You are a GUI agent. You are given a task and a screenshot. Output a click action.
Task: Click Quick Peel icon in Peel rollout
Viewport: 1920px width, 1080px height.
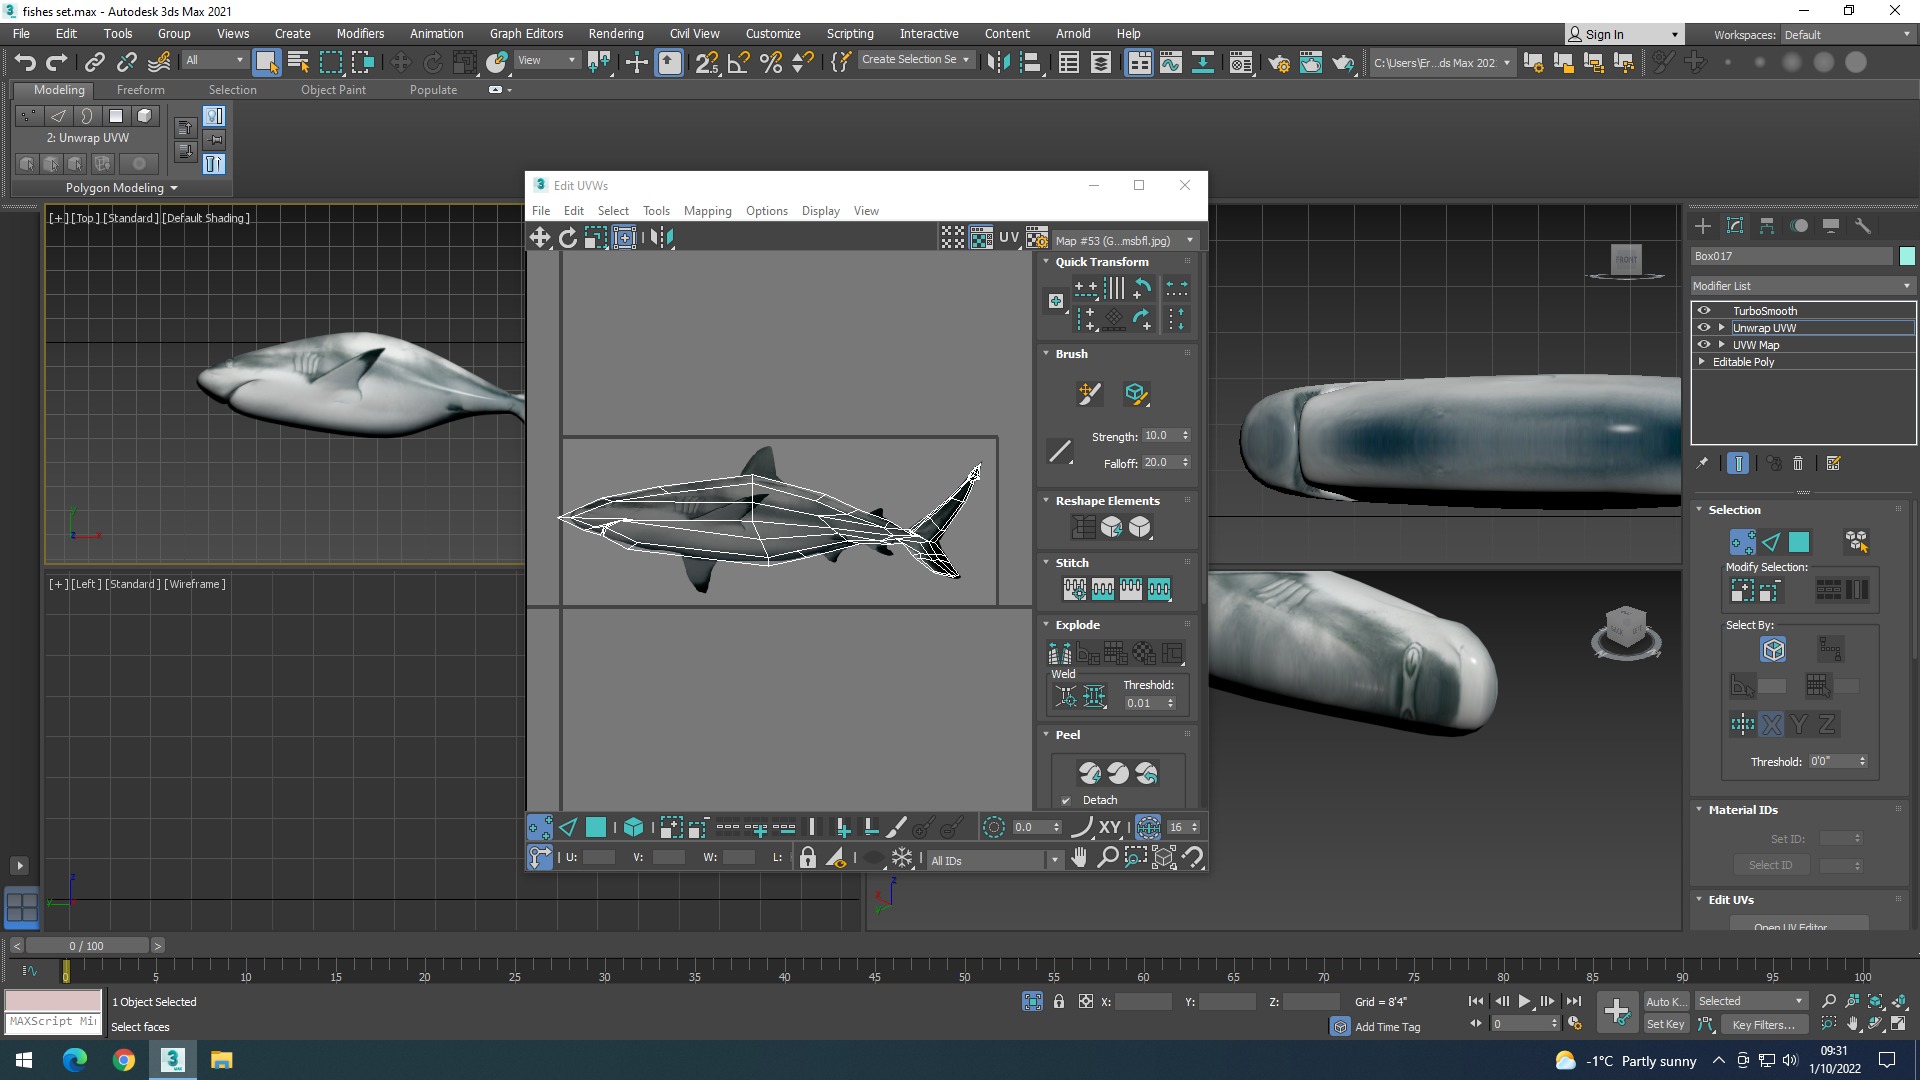pyautogui.click(x=1090, y=773)
